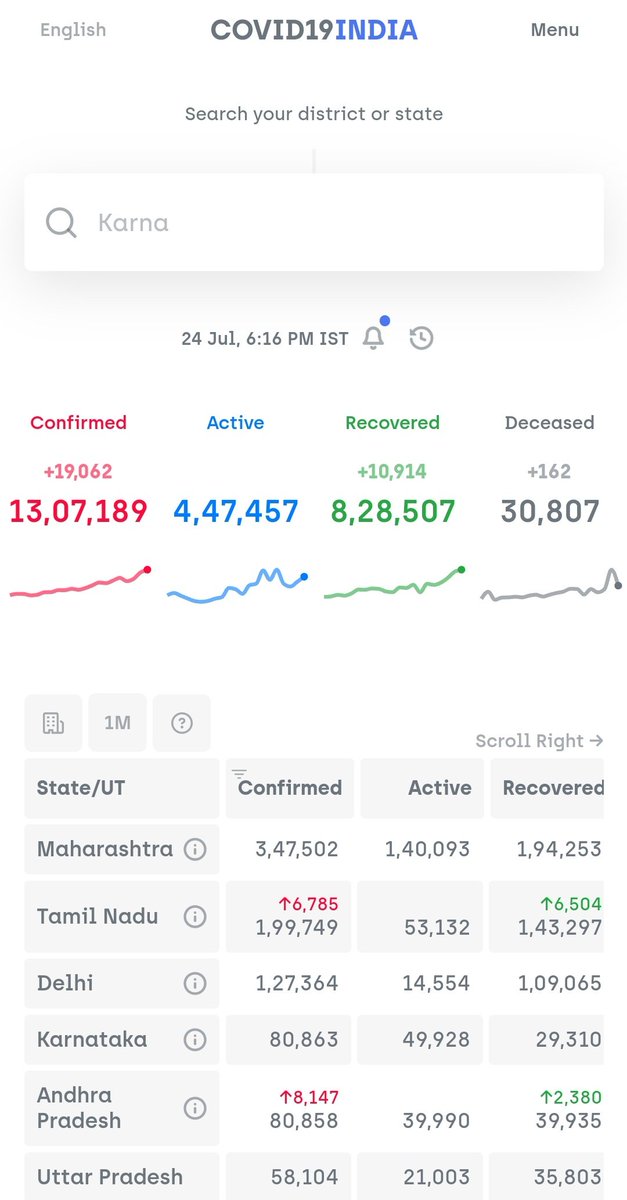The image size is (627, 1200).
Task: Click Uttar Pradesh active cell 21,003
Action: coord(421,1175)
